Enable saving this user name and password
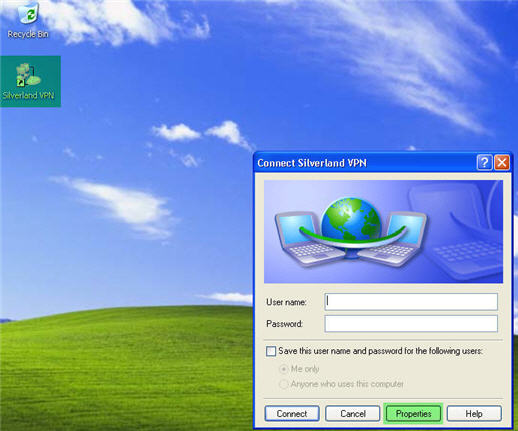This screenshot has width=518, height=431. [271, 351]
